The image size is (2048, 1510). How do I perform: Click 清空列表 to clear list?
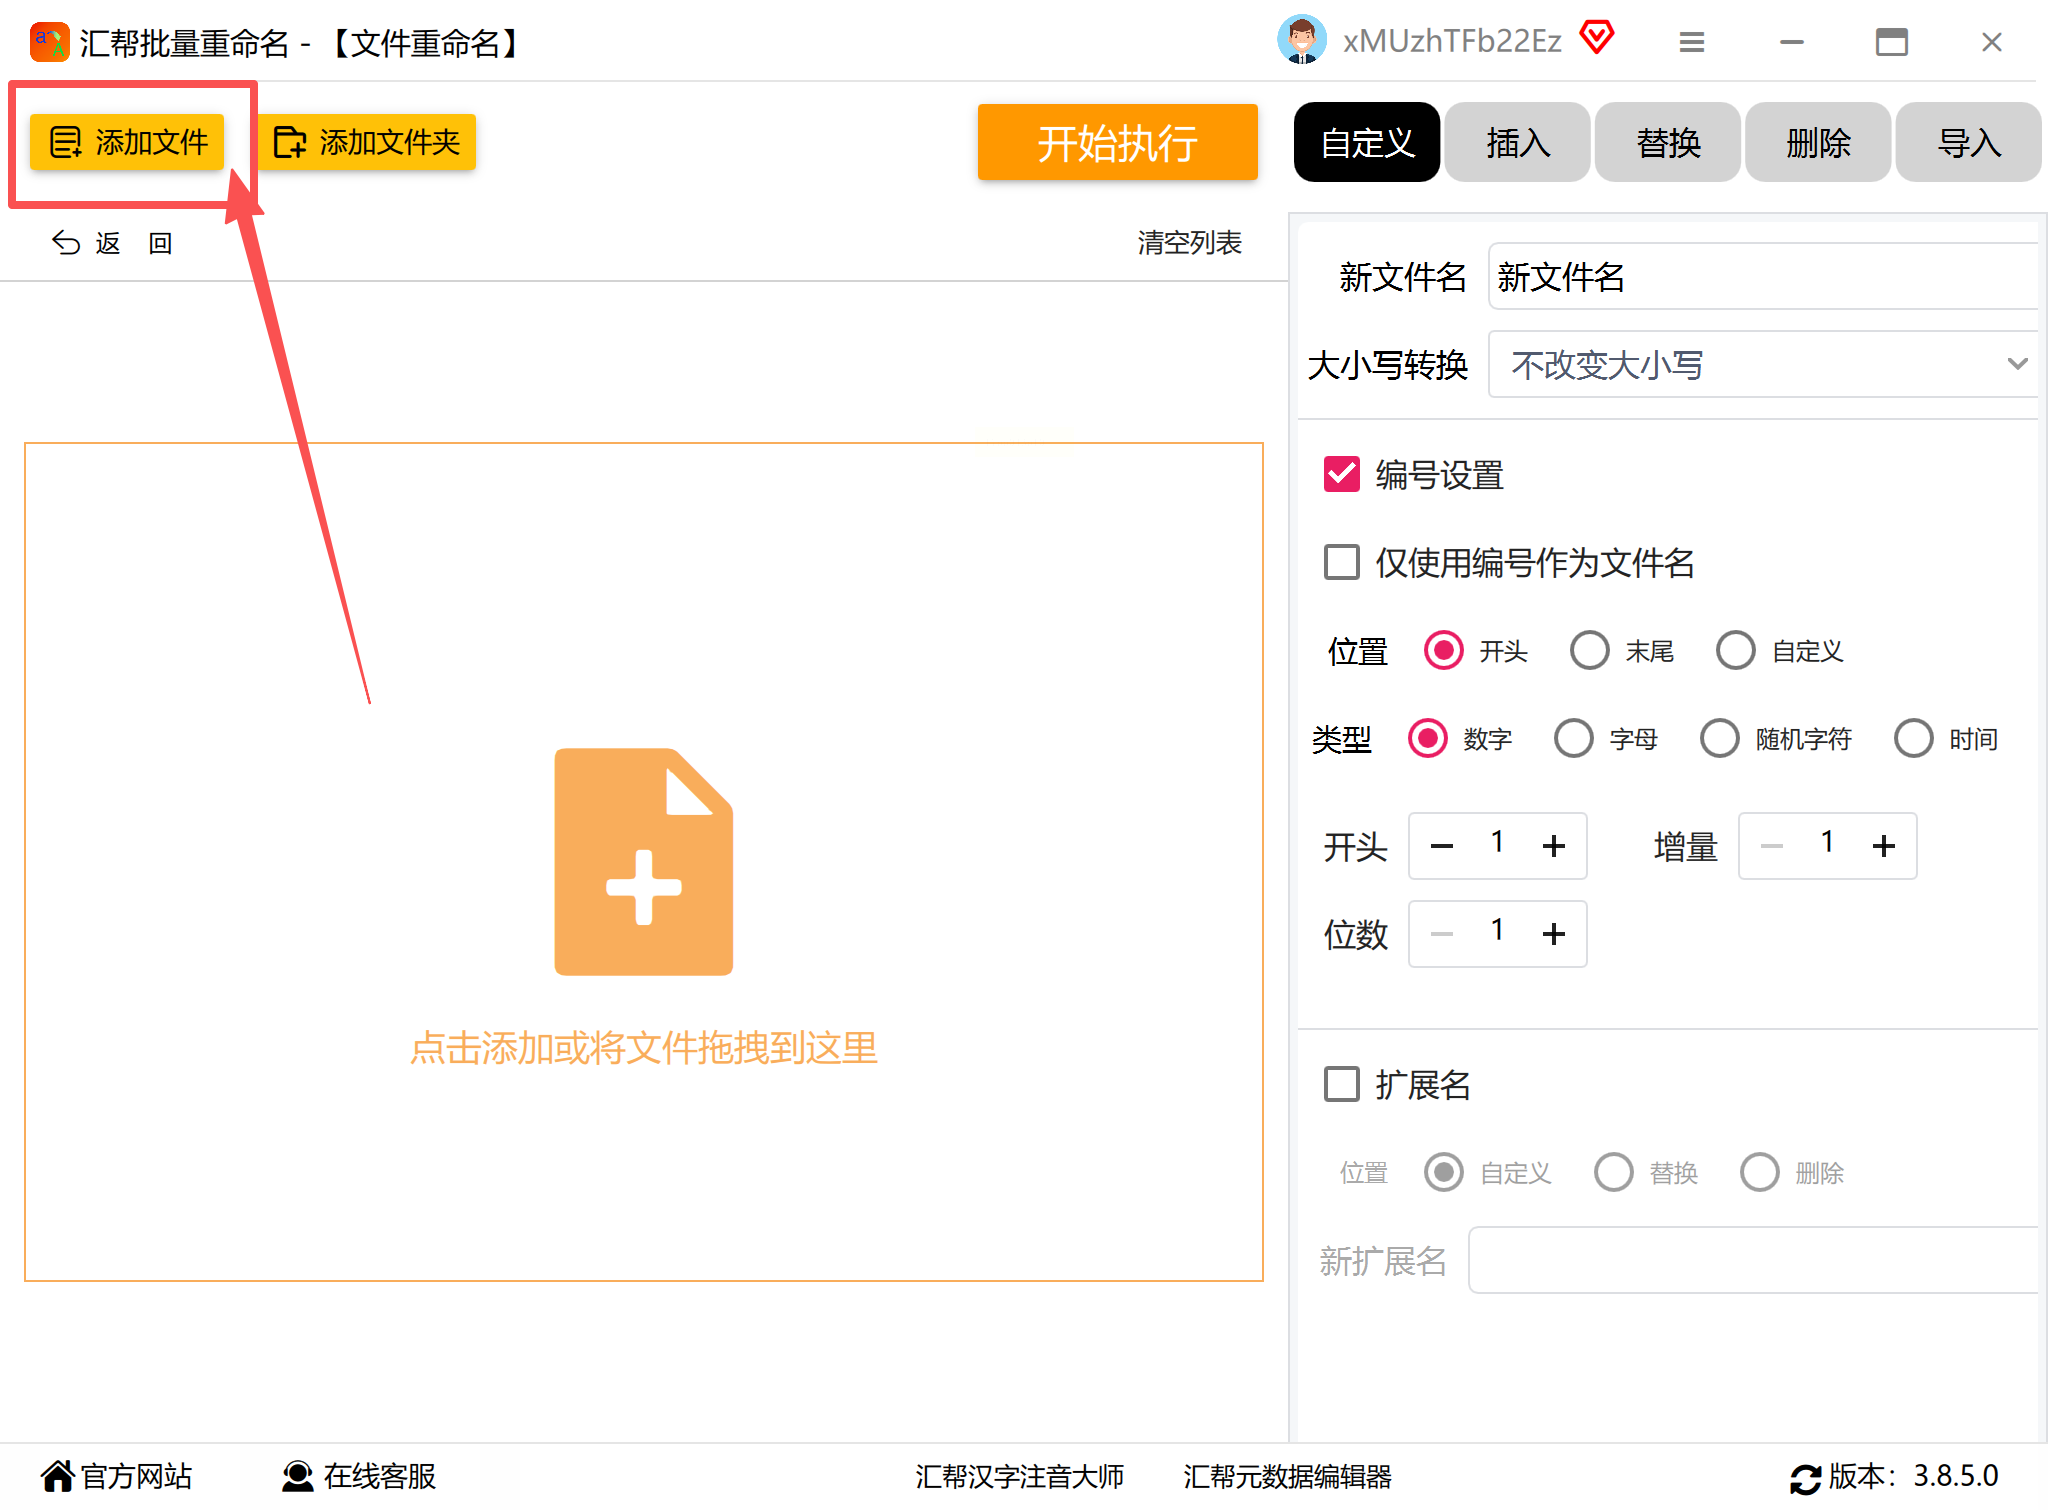1189,243
